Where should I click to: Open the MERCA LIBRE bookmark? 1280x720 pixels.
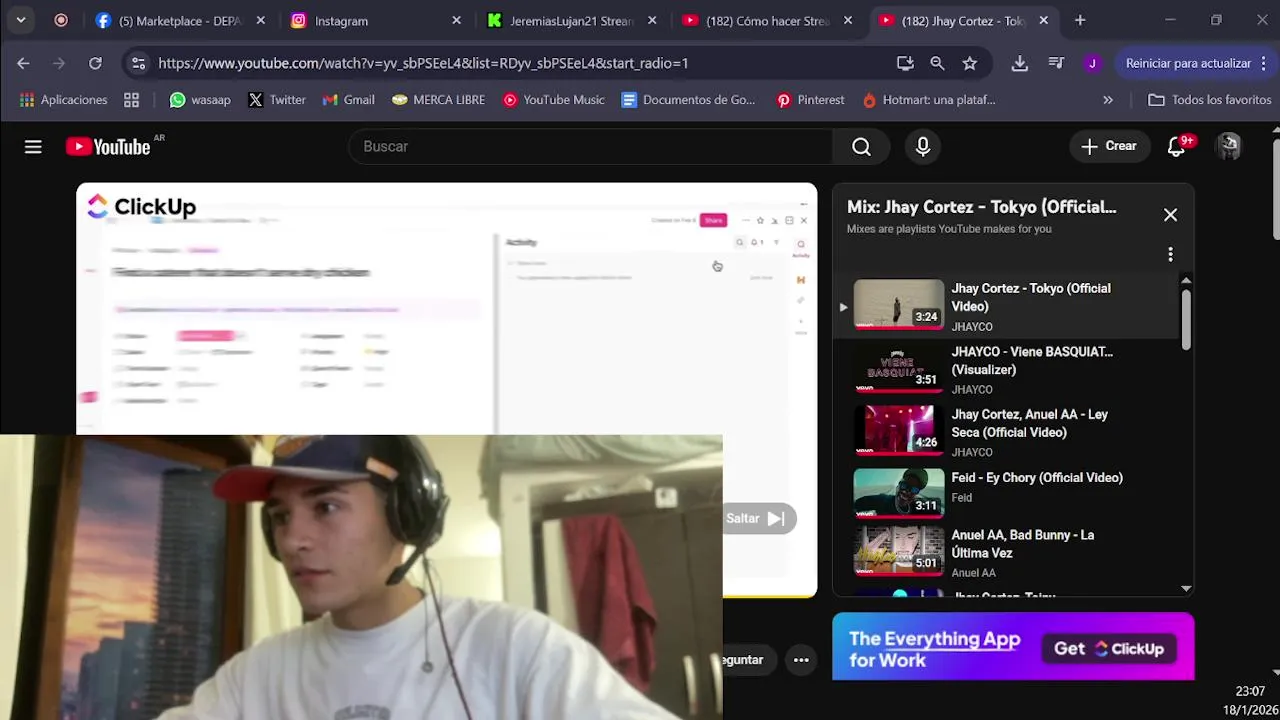(438, 100)
